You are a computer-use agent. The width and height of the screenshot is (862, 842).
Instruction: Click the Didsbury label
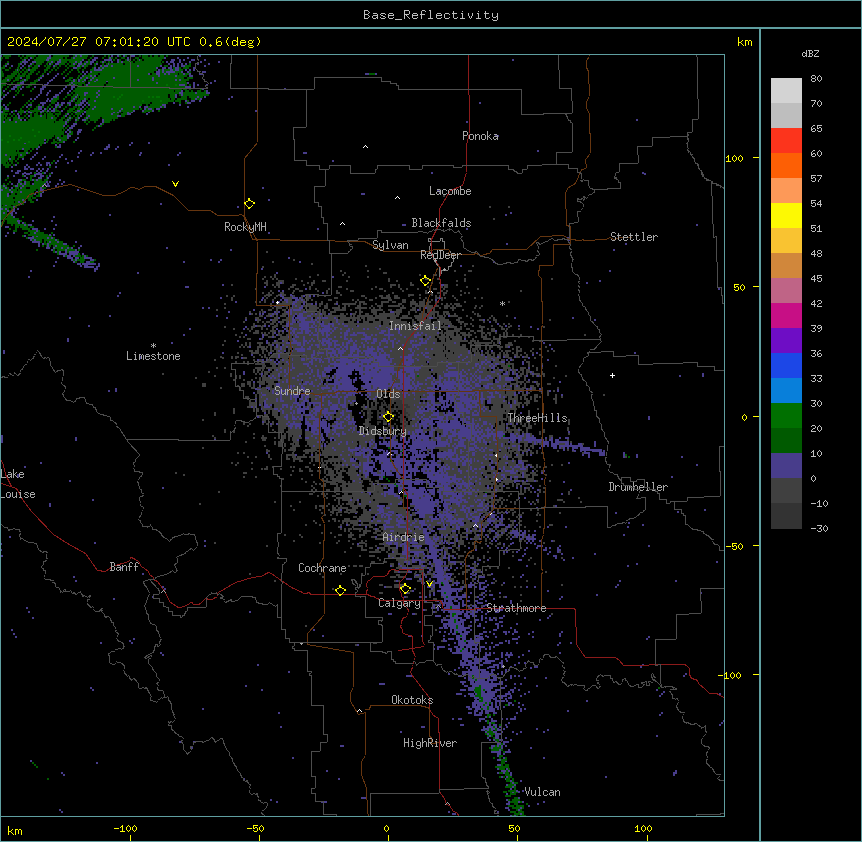pyautogui.click(x=383, y=431)
